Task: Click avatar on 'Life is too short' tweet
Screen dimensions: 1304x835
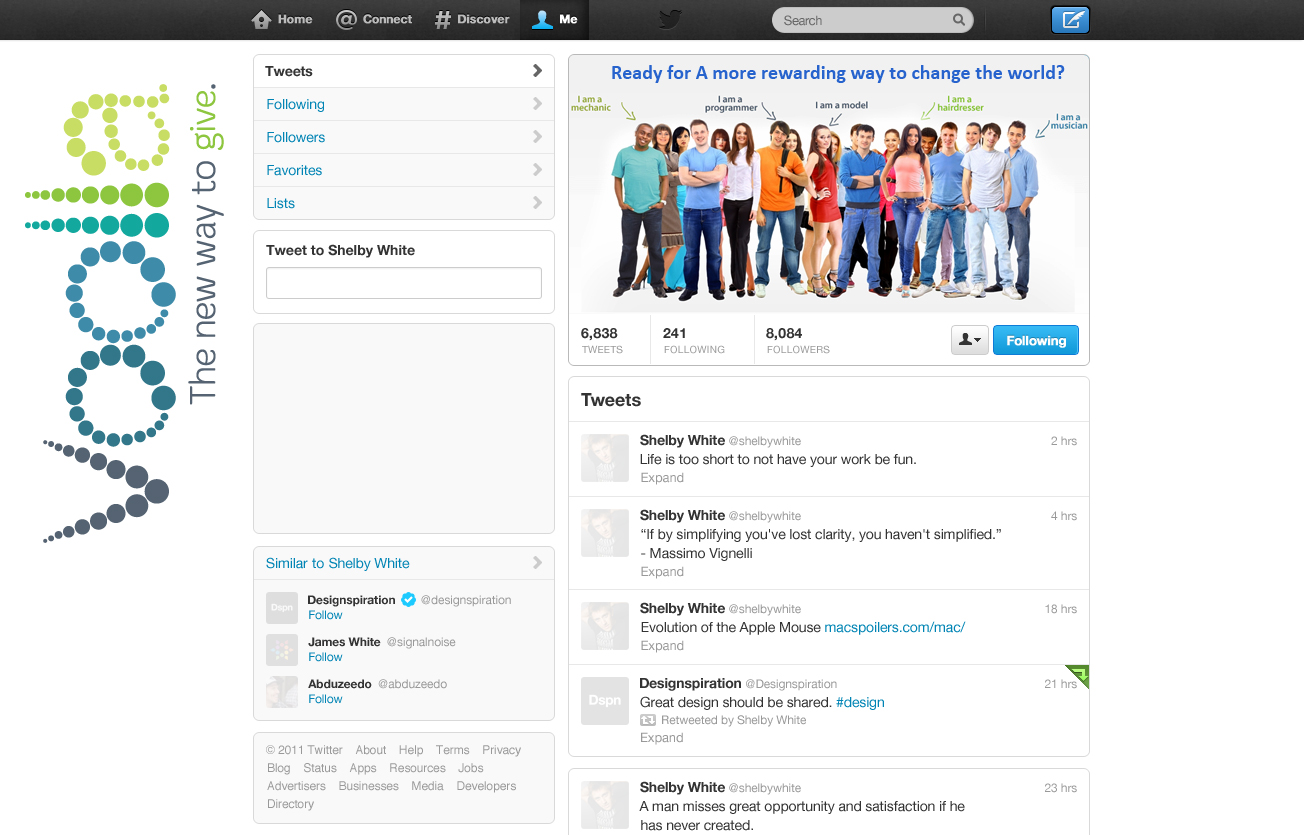Action: click(x=605, y=458)
